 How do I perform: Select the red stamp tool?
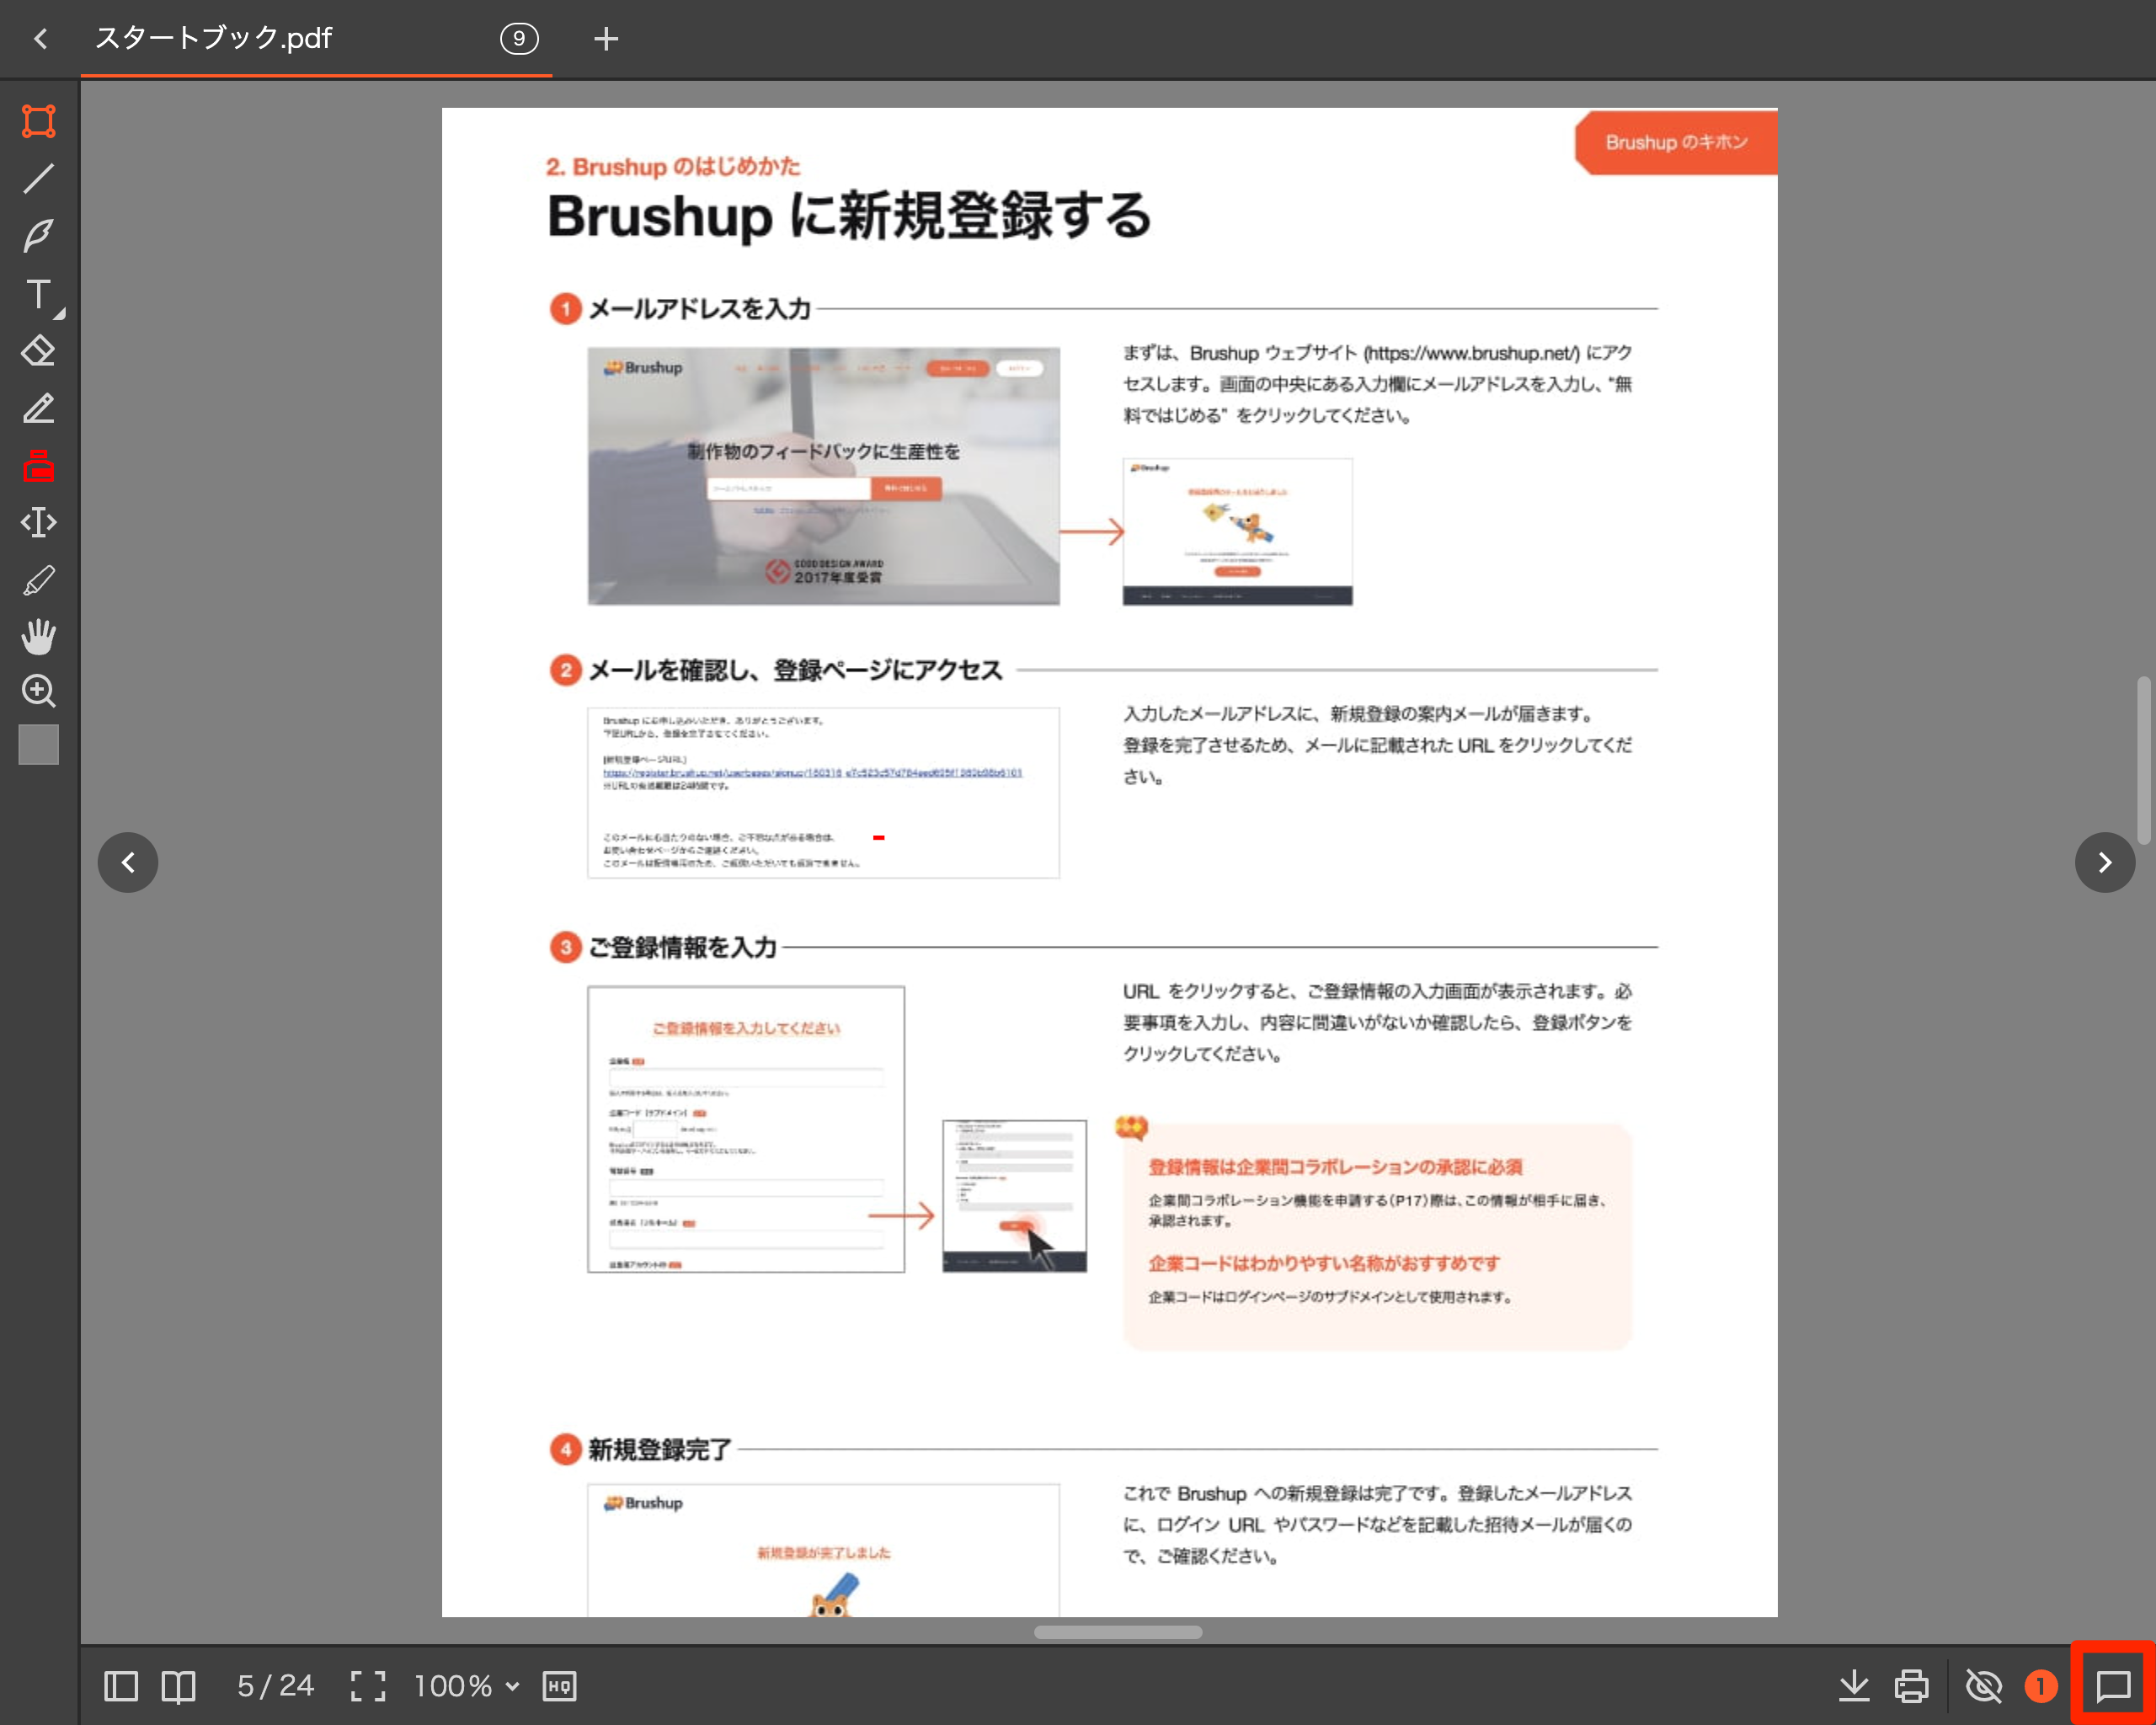click(x=38, y=466)
